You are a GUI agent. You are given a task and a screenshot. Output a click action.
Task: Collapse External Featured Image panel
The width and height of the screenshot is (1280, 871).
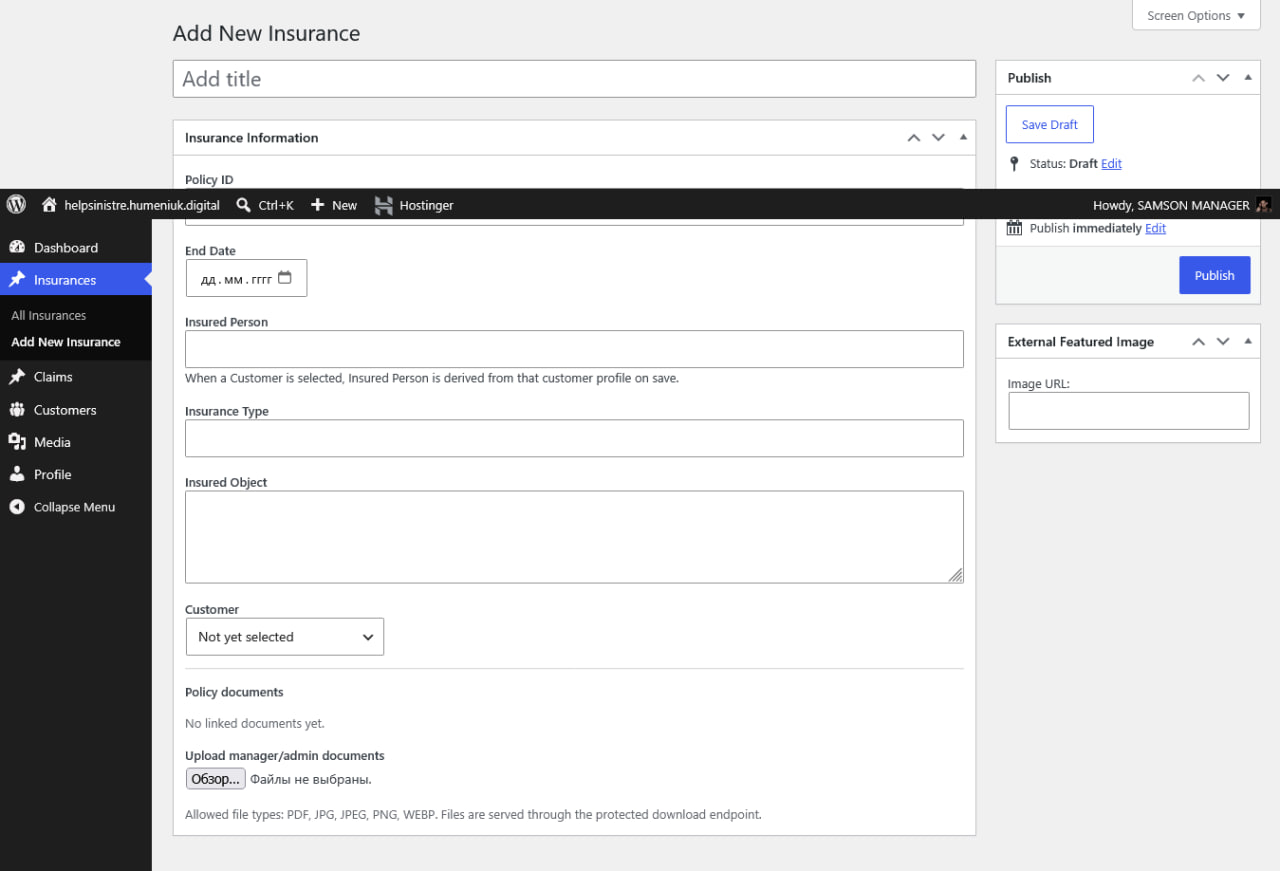[x=1247, y=342]
